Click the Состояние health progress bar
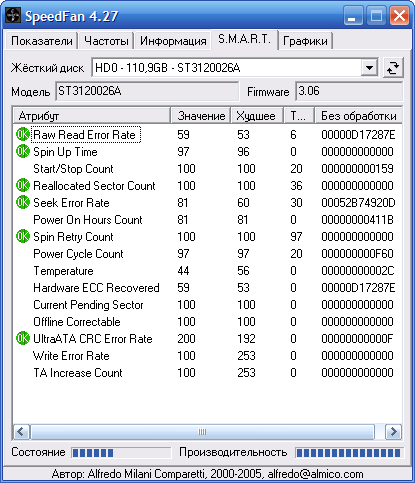Viewport: 415px width, 483px height. point(121,452)
